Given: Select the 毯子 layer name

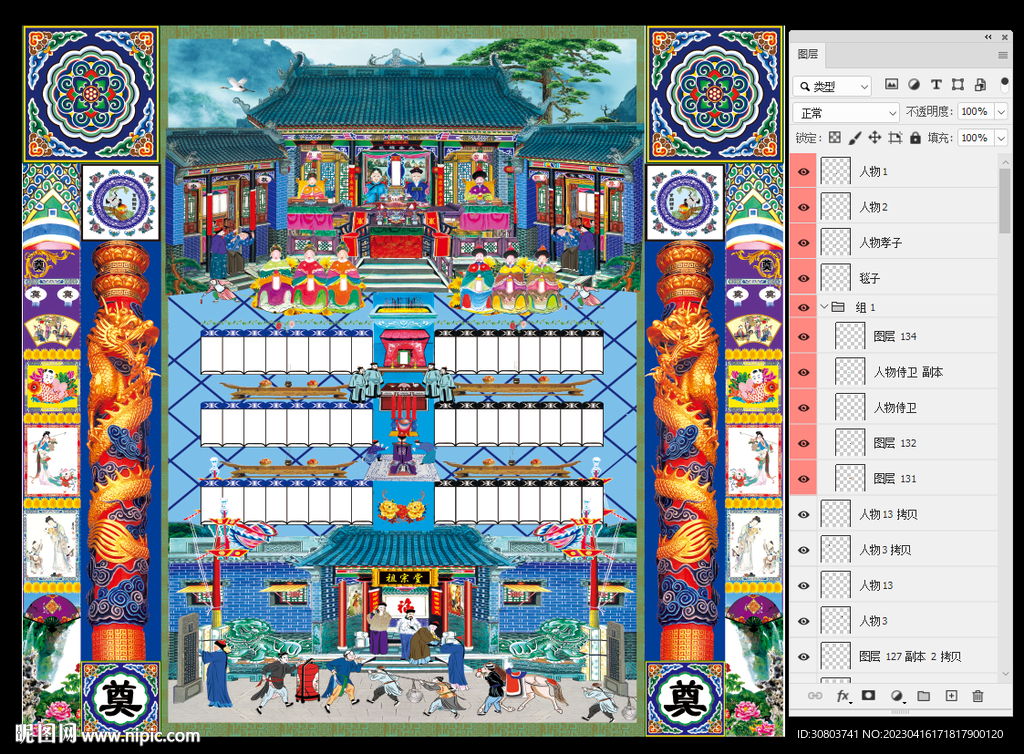Looking at the screenshot, I should pyautogui.click(x=869, y=279).
